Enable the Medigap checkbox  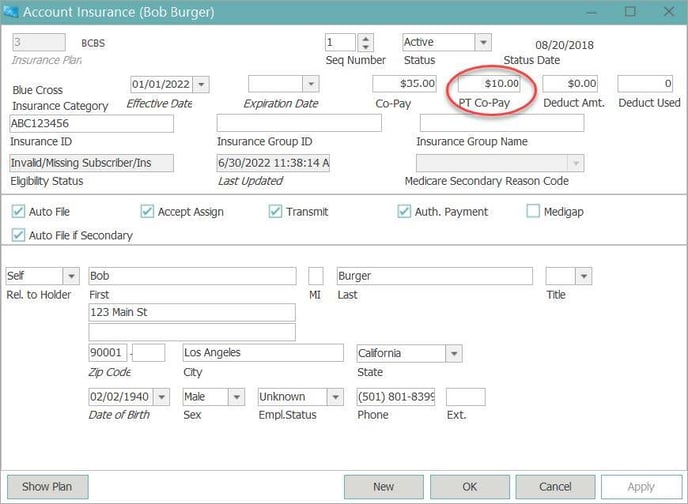(533, 212)
